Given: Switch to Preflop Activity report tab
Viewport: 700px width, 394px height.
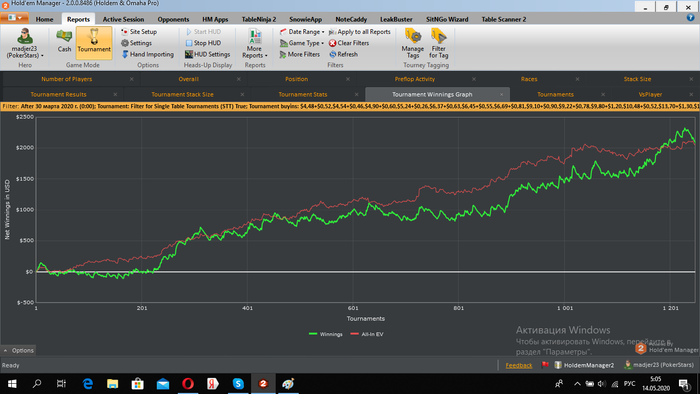Looking at the screenshot, I should coord(414,79).
